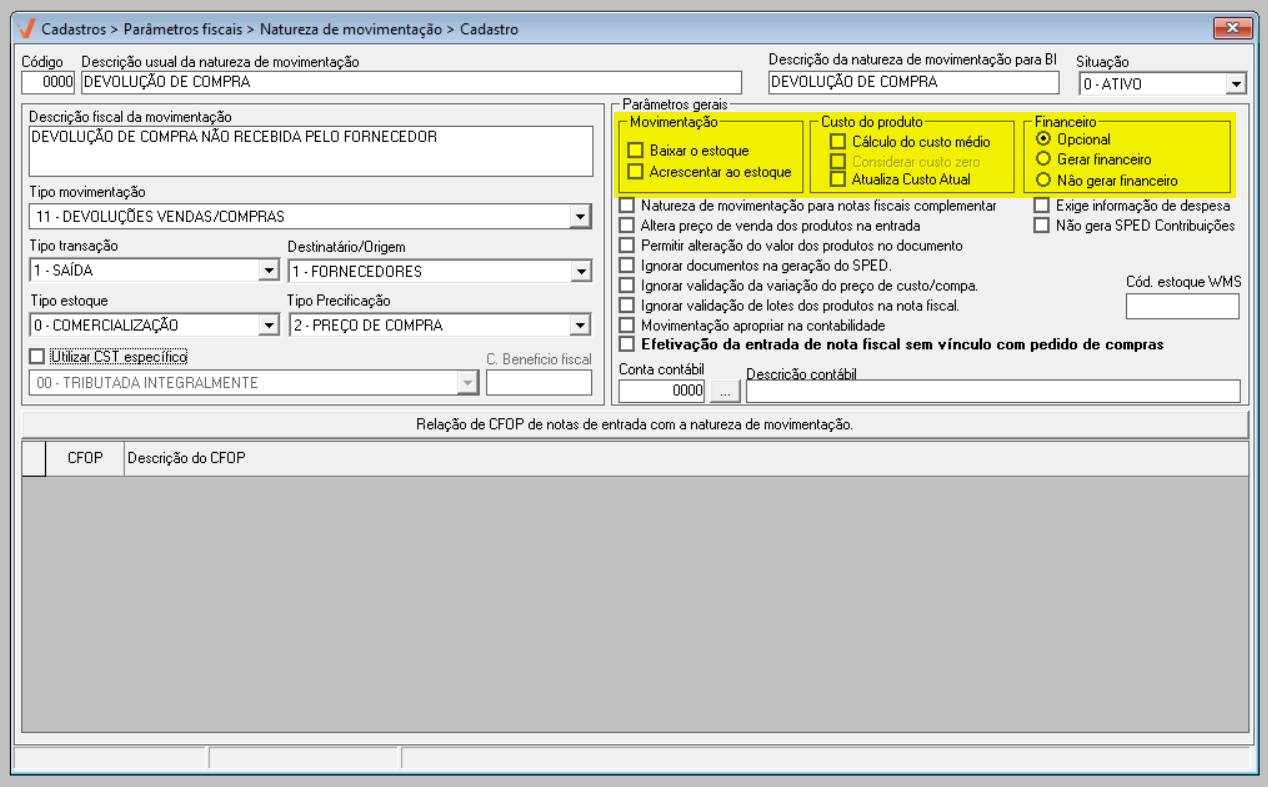Enable 'Atualiza Custo Atual' checkbox
This screenshot has width=1268, height=787.
(838, 180)
